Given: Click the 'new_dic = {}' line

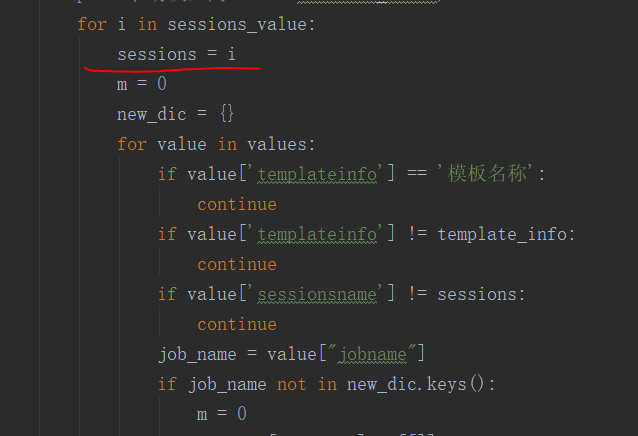Looking at the screenshot, I should click(x=175, y=114).
